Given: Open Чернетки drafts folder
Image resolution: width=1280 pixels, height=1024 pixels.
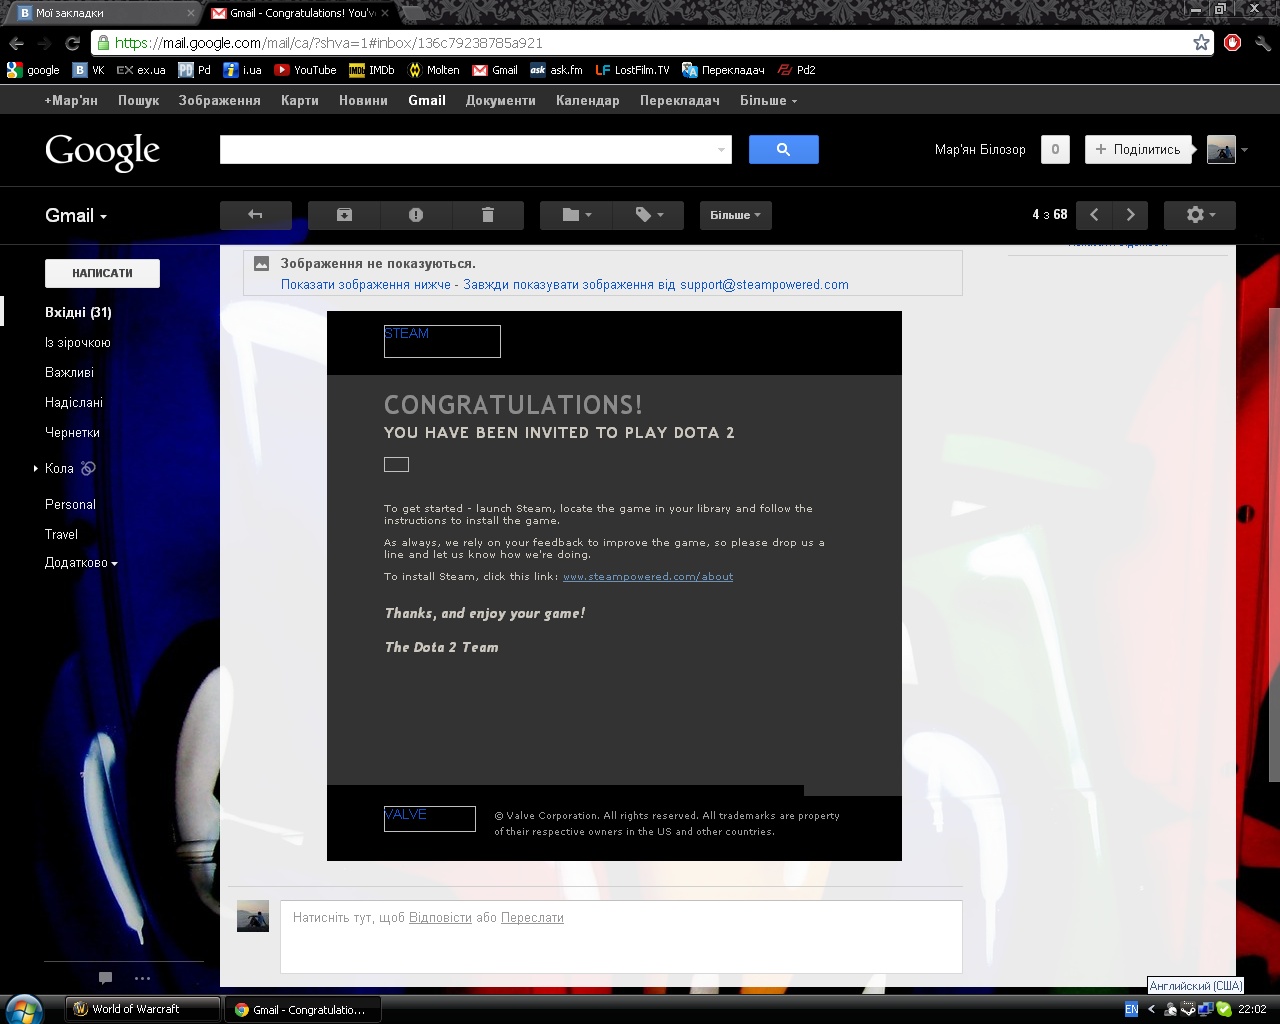Looking at the screenshot, I should pyautogui.click(x=72, y=433).
